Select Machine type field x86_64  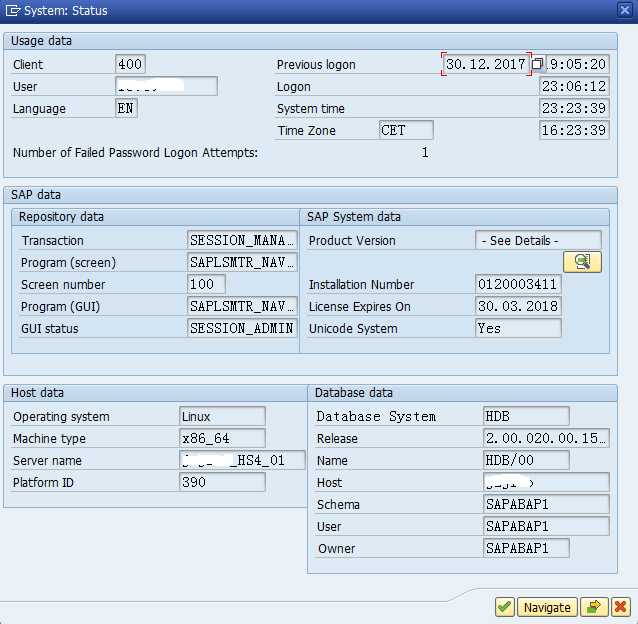pyautogui.click(x=222, y=438)
